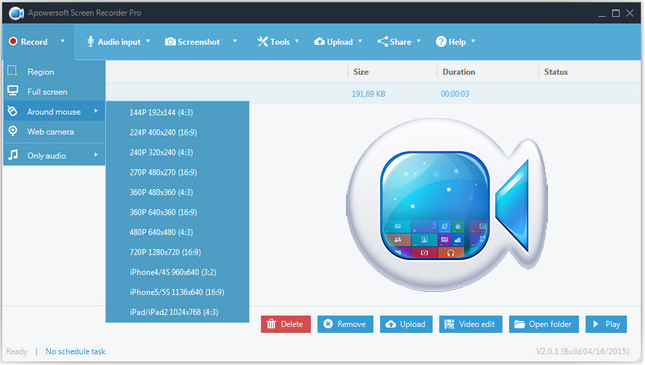The image size is (645, 365).
Task: Click the Share icon in toolbar
Action: coord(382,42)
